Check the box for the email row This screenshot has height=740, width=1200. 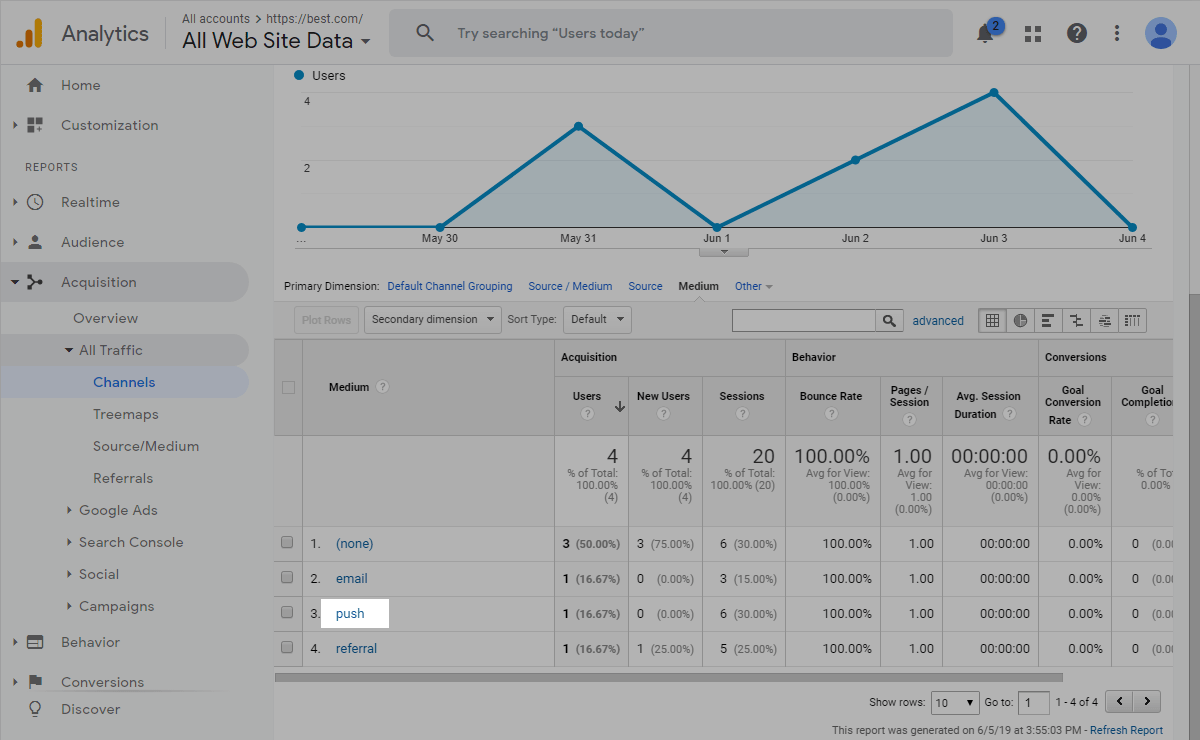pos(287,578)
